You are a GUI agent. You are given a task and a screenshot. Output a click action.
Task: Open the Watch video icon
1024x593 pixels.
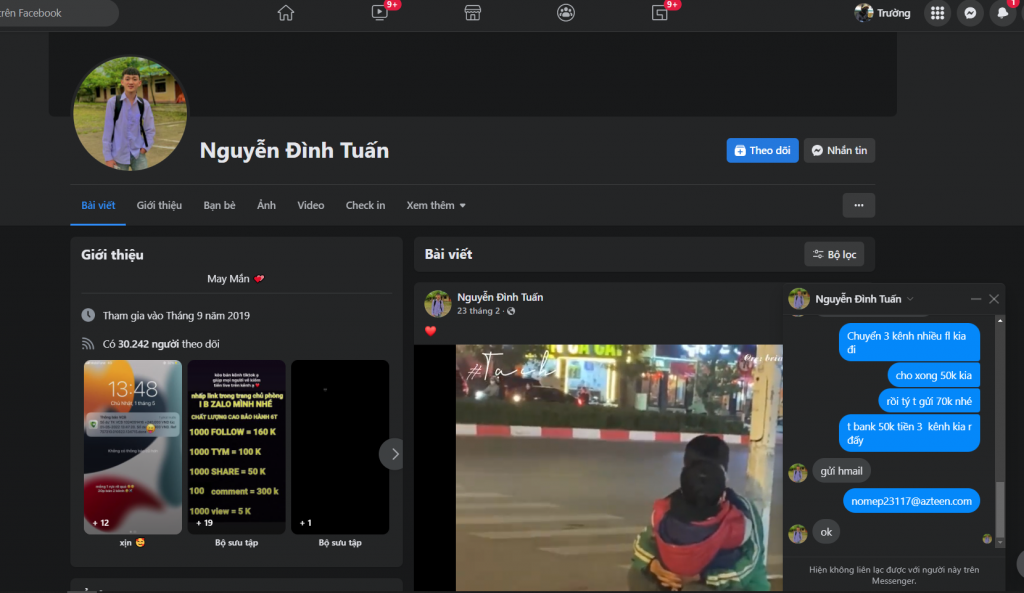[380, 13]
